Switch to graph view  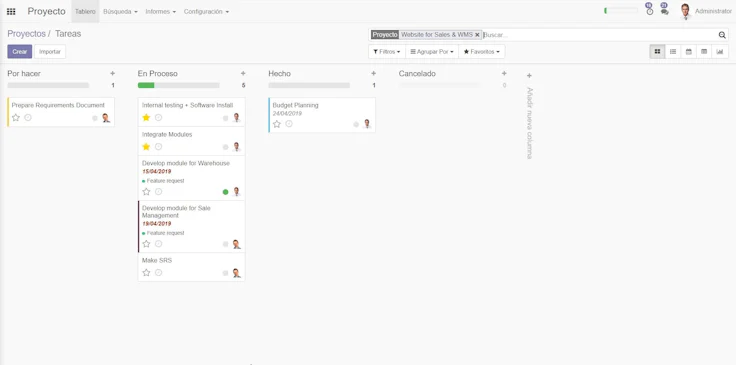pyautogui.click(x=720, y=52)
